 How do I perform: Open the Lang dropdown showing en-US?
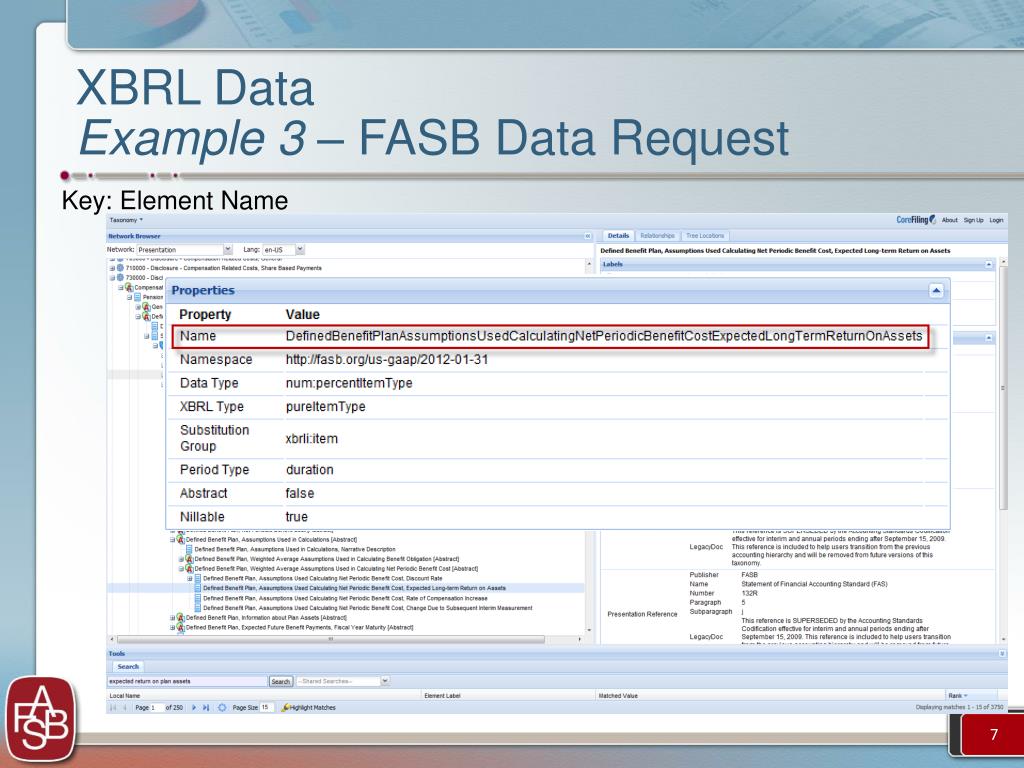(283, 249)
